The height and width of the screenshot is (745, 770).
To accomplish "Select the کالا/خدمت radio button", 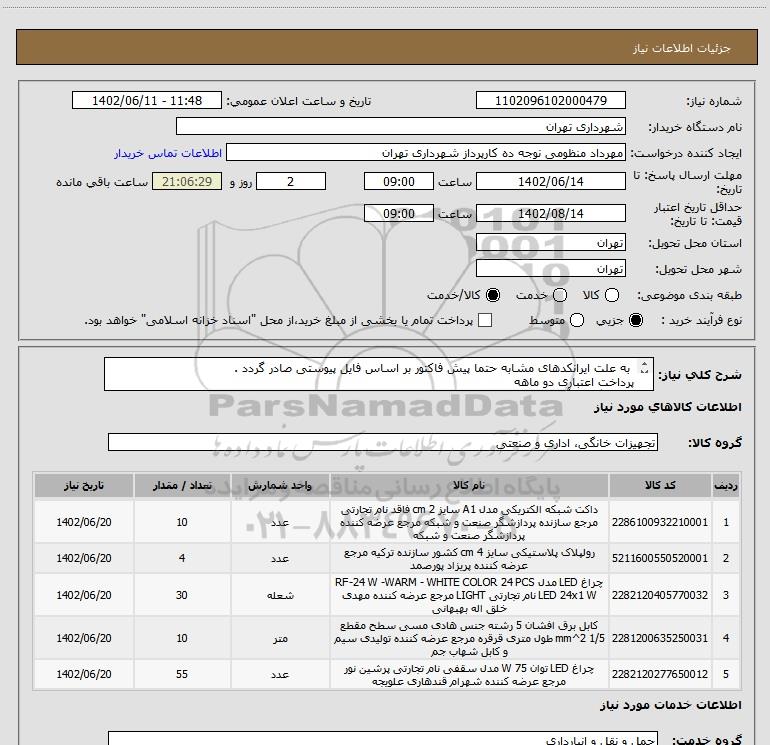I will click(x=493, y=295).
